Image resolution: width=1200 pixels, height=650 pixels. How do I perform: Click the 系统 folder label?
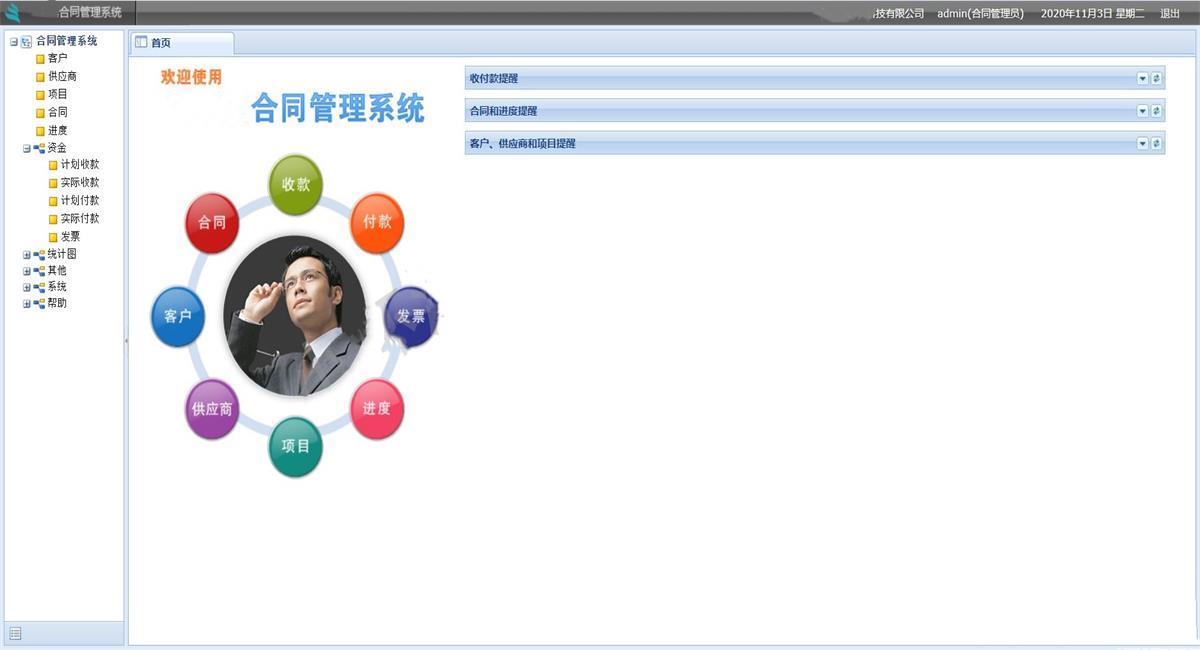coord(57,287)
